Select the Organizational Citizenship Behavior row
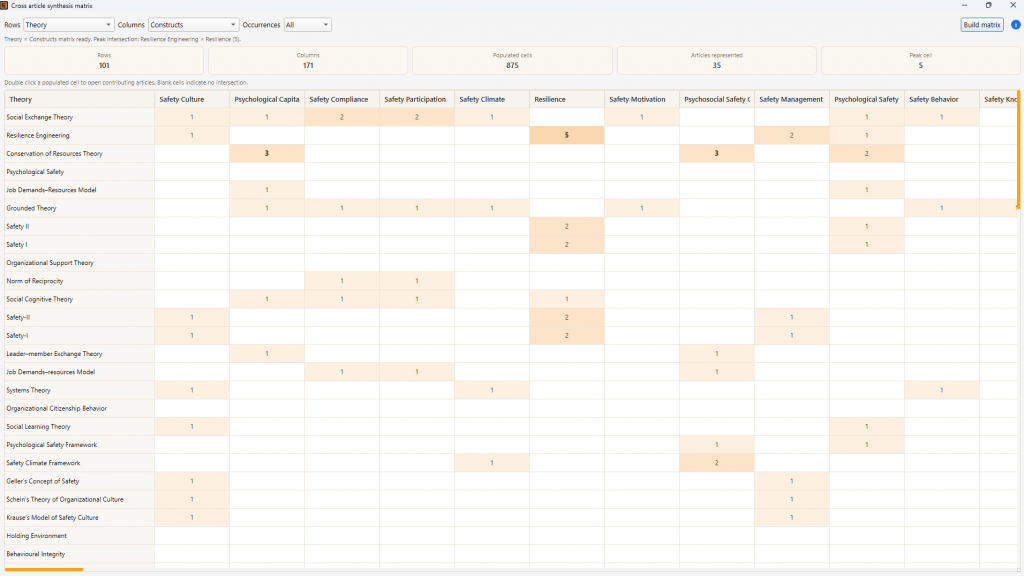Screen dimensions: 1024x576 tap(80, 408)
